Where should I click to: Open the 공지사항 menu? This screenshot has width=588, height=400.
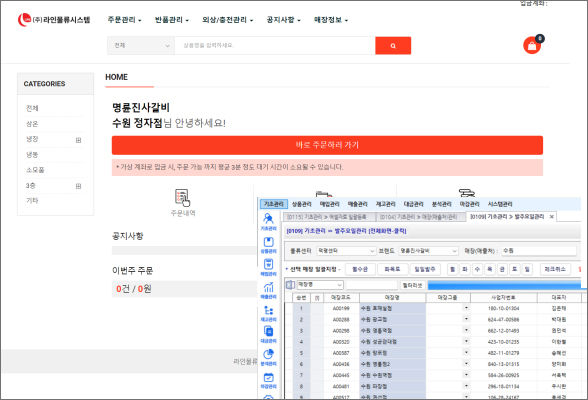[283, 20]
